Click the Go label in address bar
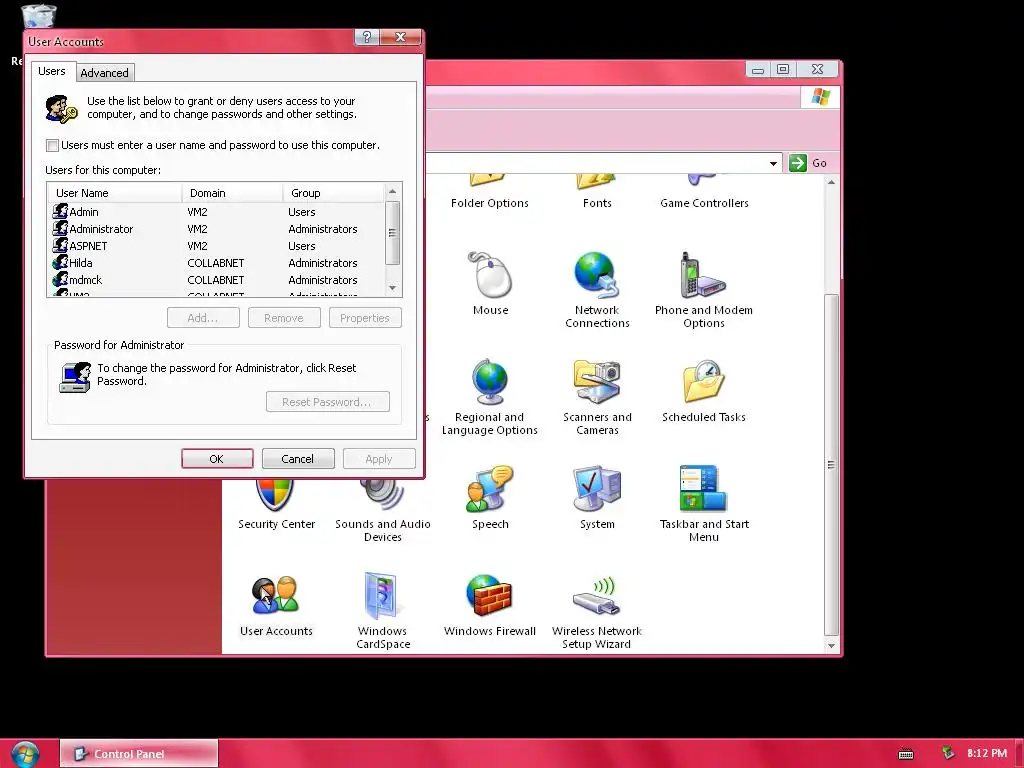The width and height of the screenshot is (1024, 768). tap(820, 163)
